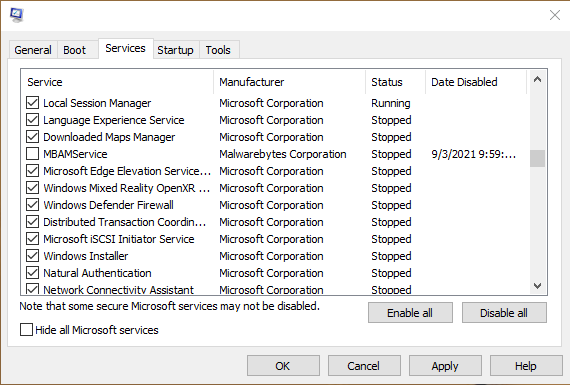Viewport: 570px width, 385px height.
Task: Confirm with the OK button
Action: pyautogui.click(x=283, y=366)
